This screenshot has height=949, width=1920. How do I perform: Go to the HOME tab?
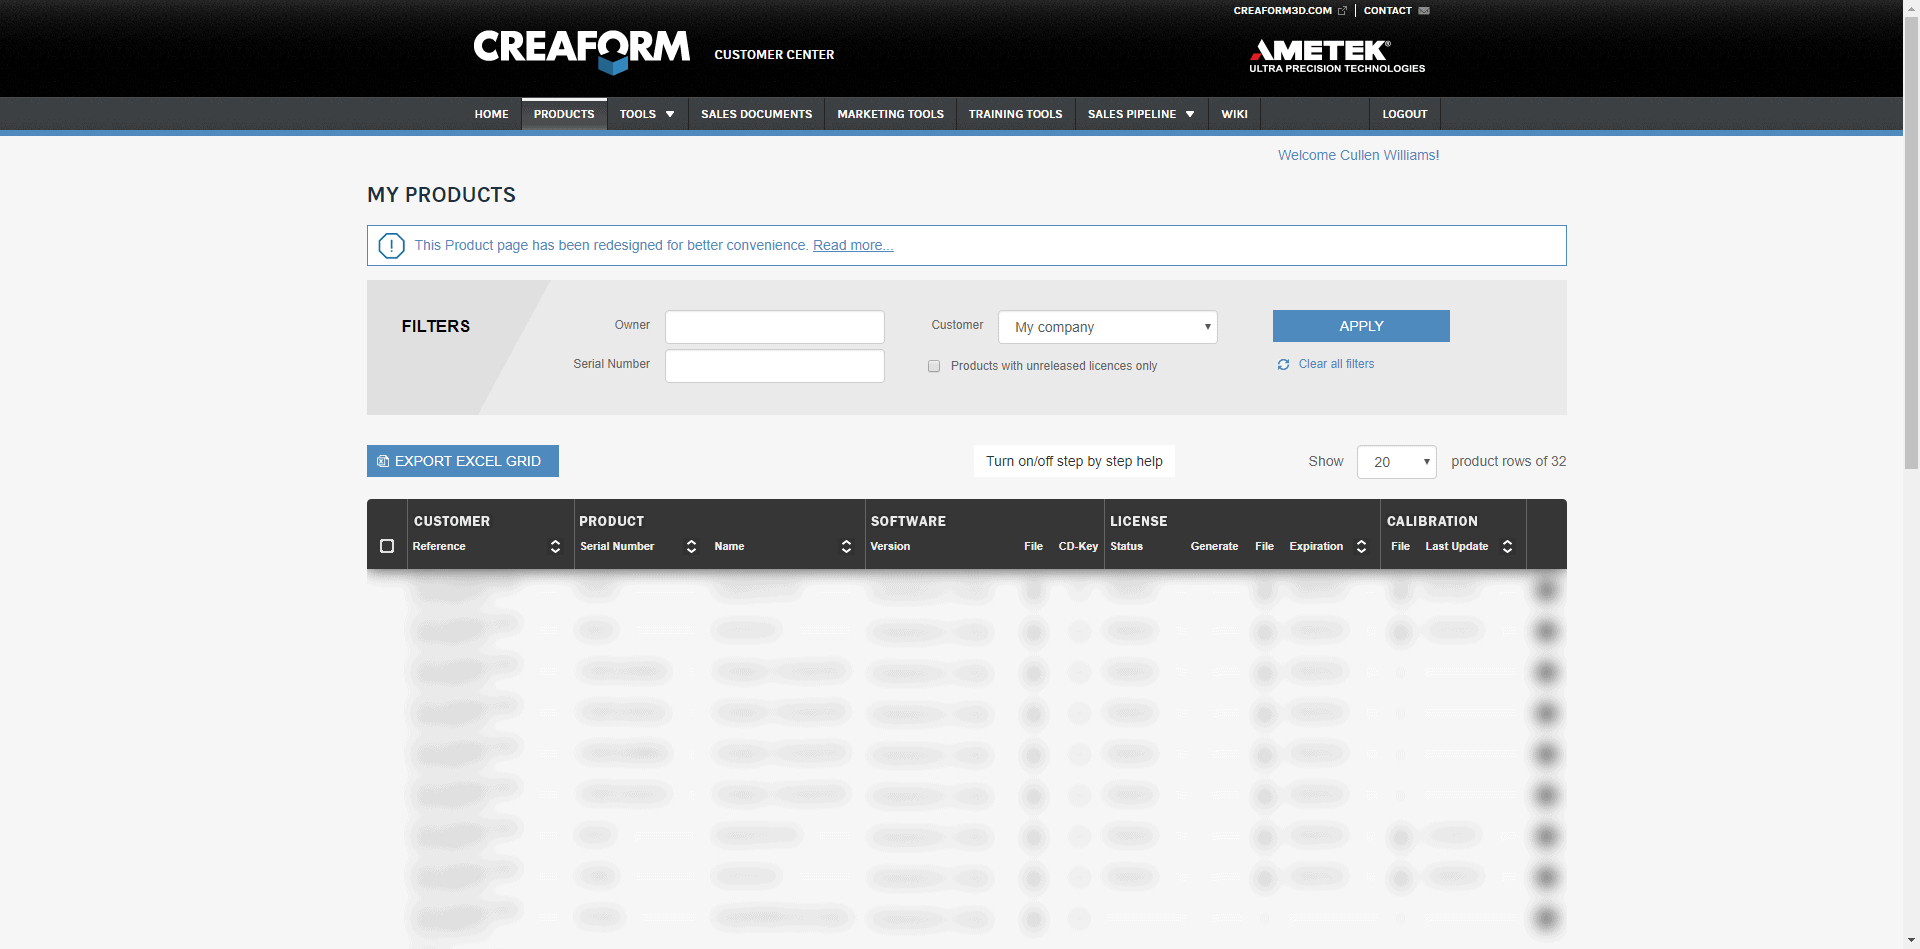(x=491, y=114)
